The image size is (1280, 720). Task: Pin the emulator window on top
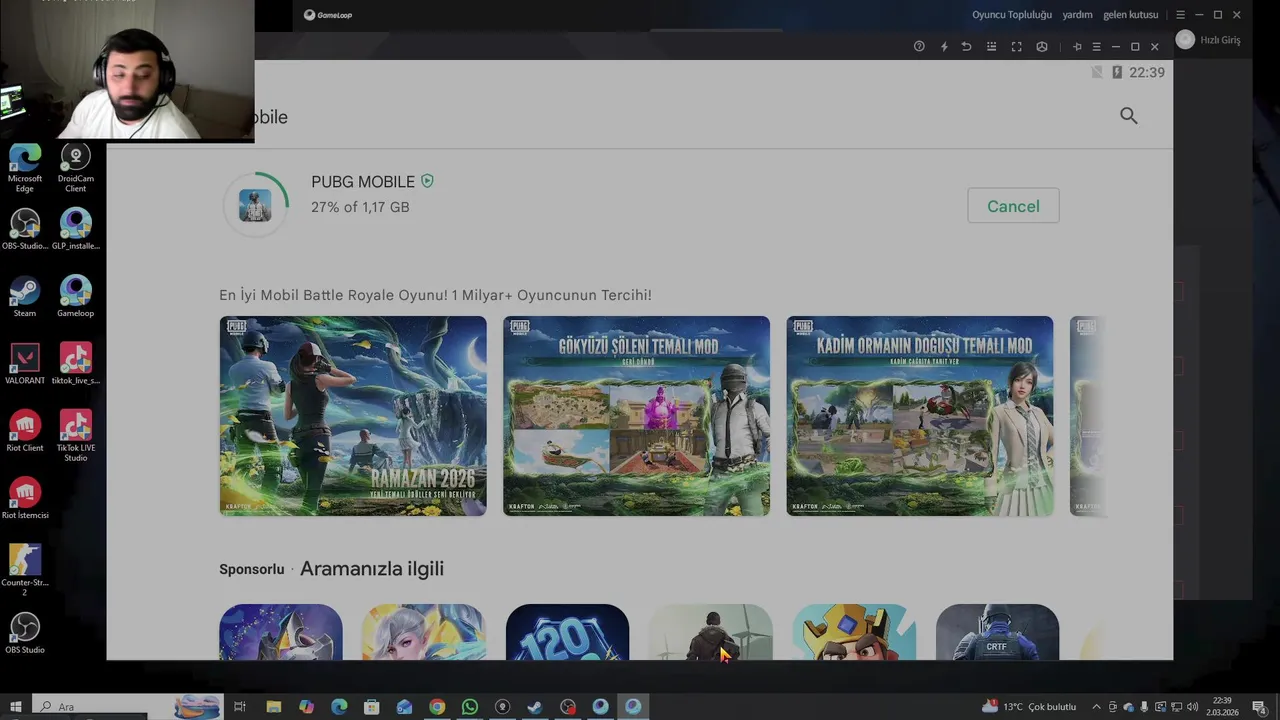pyautogui.click(x=1077, y=47)
